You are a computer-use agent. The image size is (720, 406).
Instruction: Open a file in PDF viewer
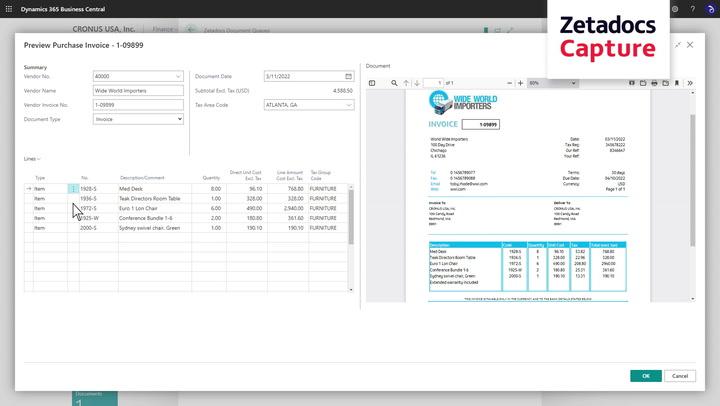[643, 83]
